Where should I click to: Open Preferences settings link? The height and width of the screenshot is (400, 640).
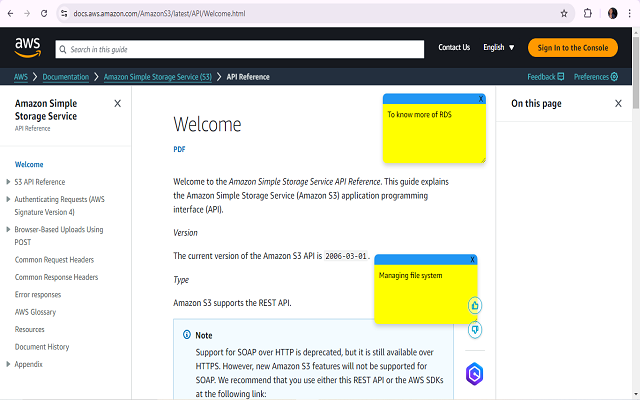[596, 77]
